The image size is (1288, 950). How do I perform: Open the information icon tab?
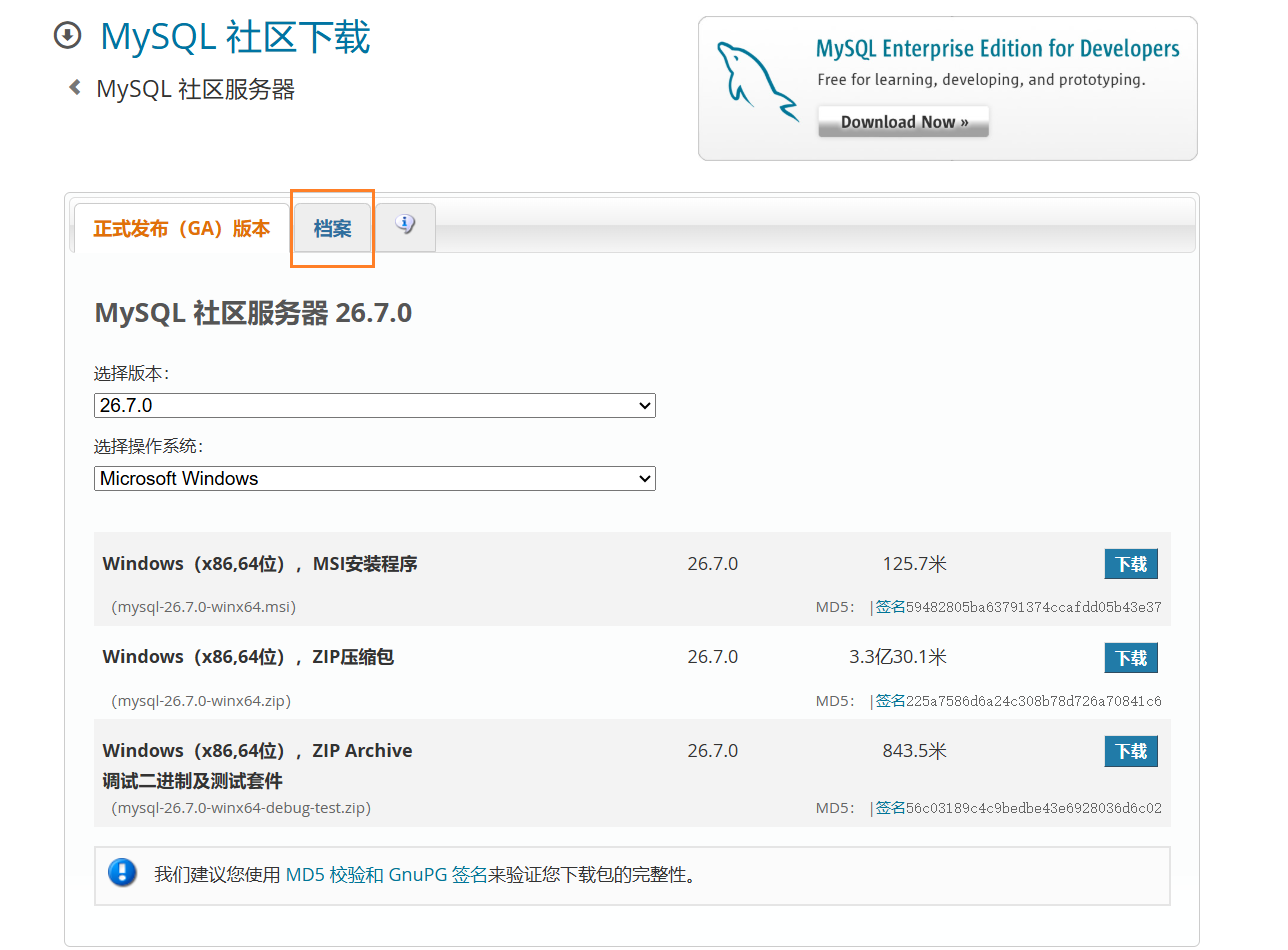pos(405,226)
